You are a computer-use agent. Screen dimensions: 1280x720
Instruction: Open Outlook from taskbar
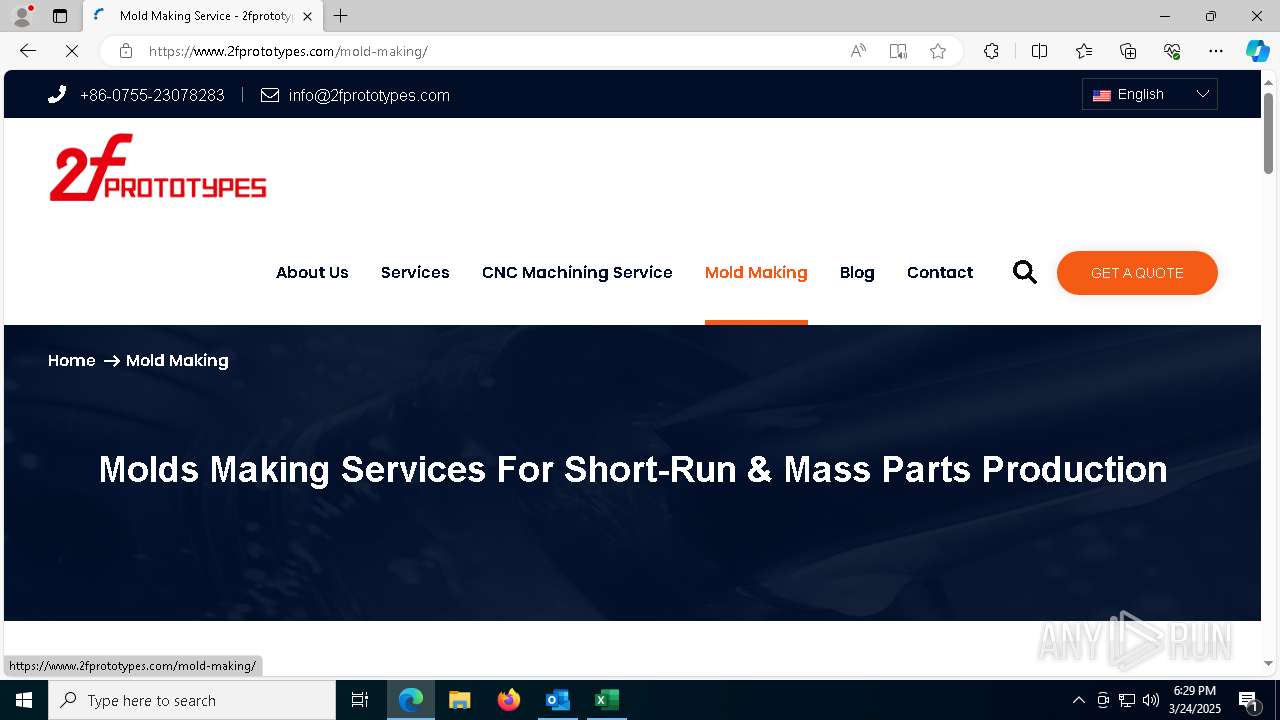(x=557, y=700)
